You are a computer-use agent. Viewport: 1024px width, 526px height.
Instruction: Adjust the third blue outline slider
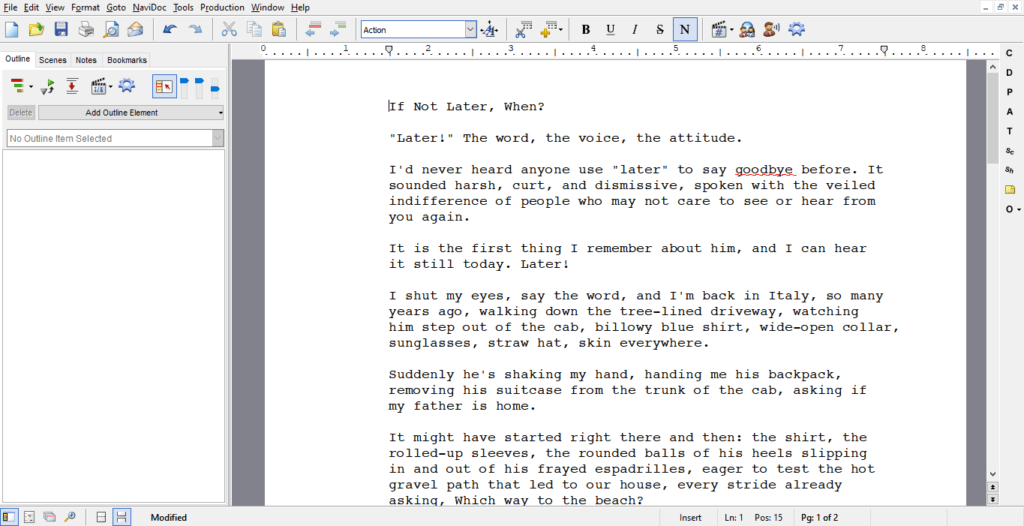click(215, 88)
